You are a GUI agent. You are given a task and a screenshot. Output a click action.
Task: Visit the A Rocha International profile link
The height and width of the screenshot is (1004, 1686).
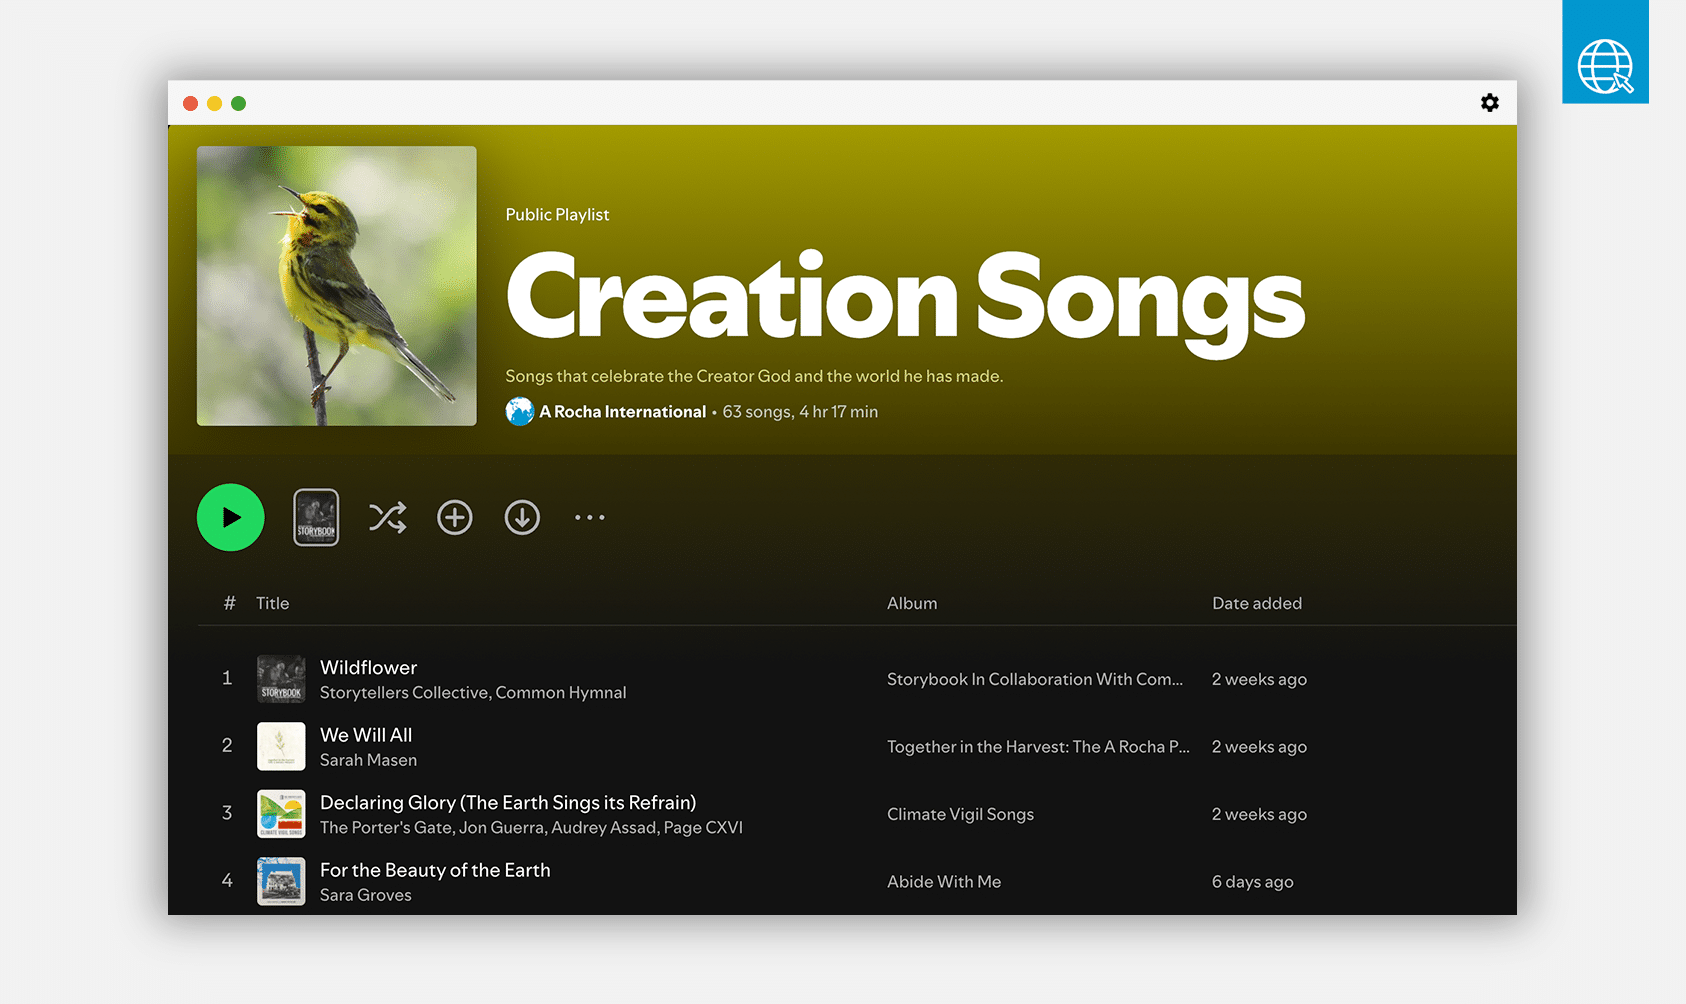tap(623, 412)
